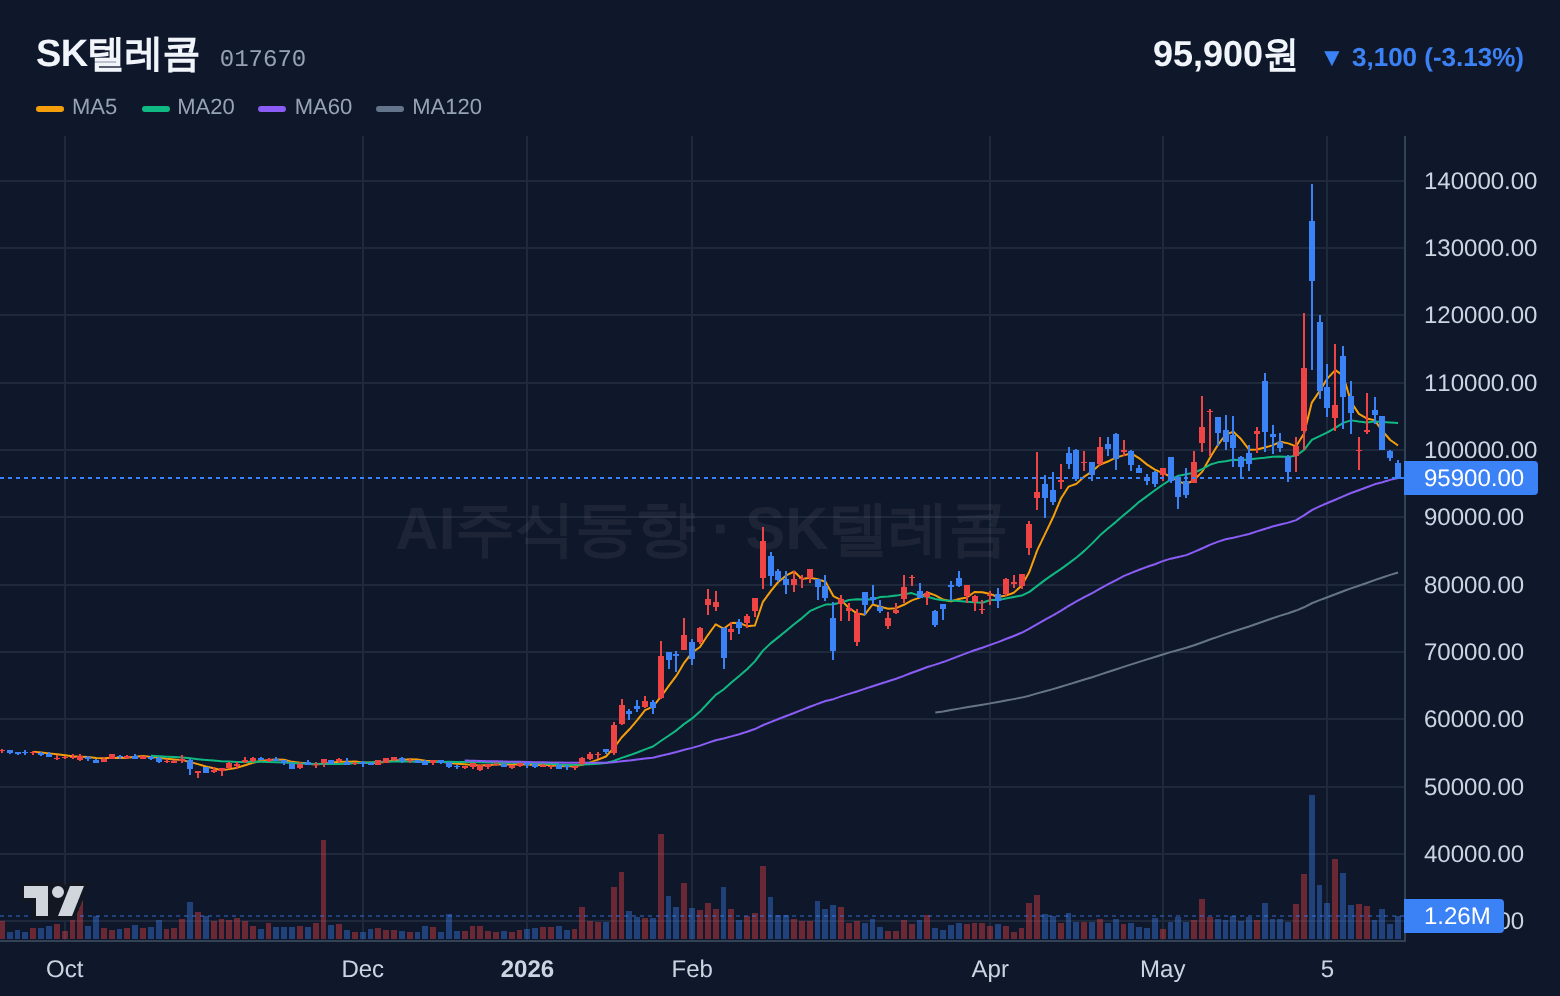Click the 120000.00 price axis label
Viewport: 1560px width, 996px height.
pyautogui.click(x=1480, y=315)
